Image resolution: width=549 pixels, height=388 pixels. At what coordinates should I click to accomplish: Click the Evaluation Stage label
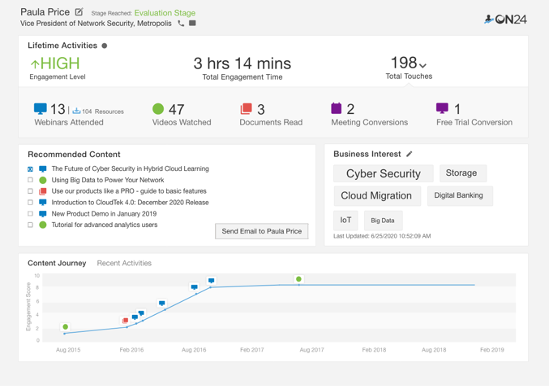[x=165, y=13]
